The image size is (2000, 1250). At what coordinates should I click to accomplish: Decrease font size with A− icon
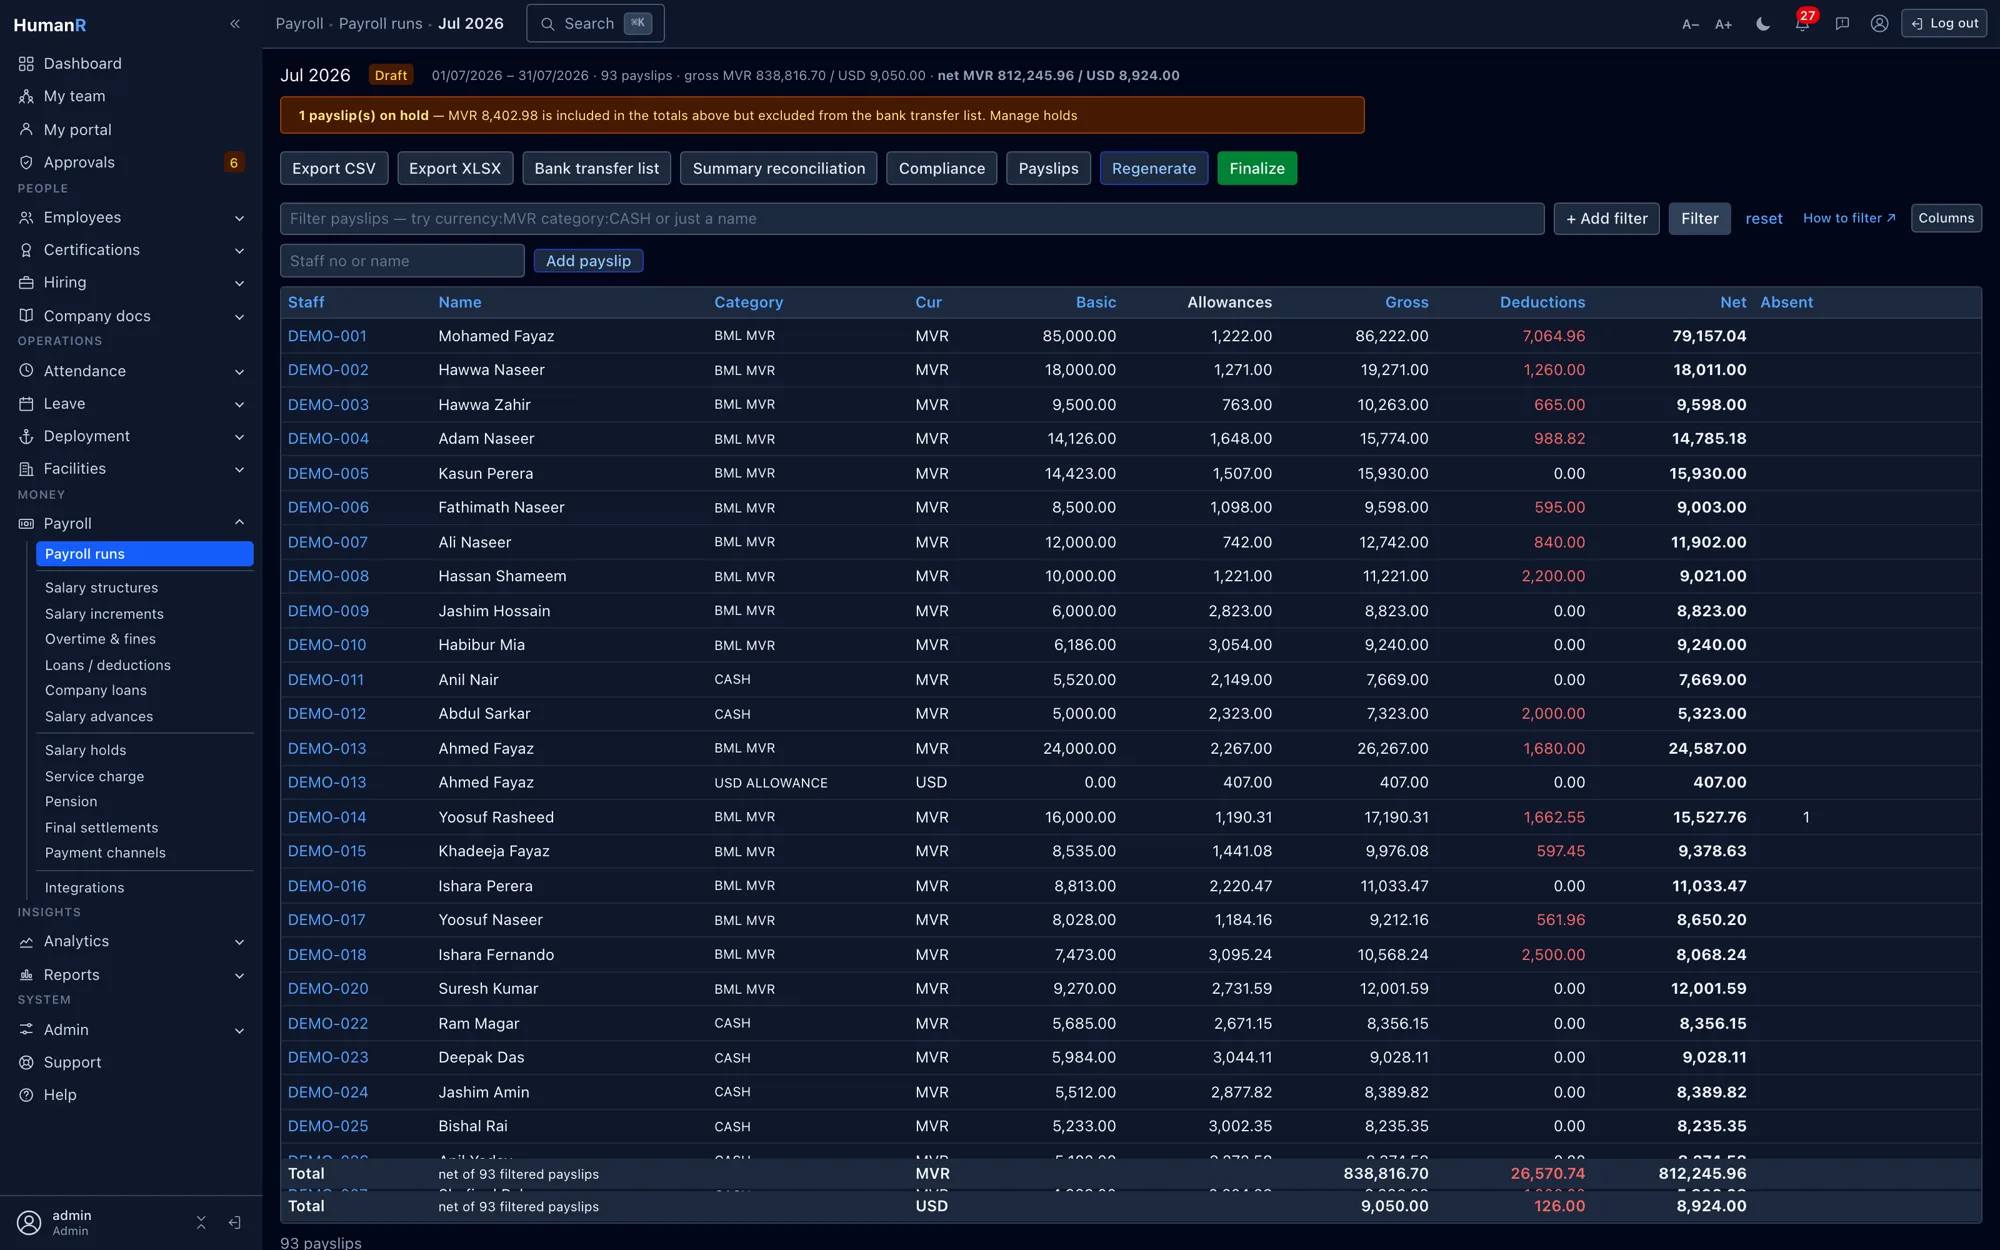pos(1690,24)
